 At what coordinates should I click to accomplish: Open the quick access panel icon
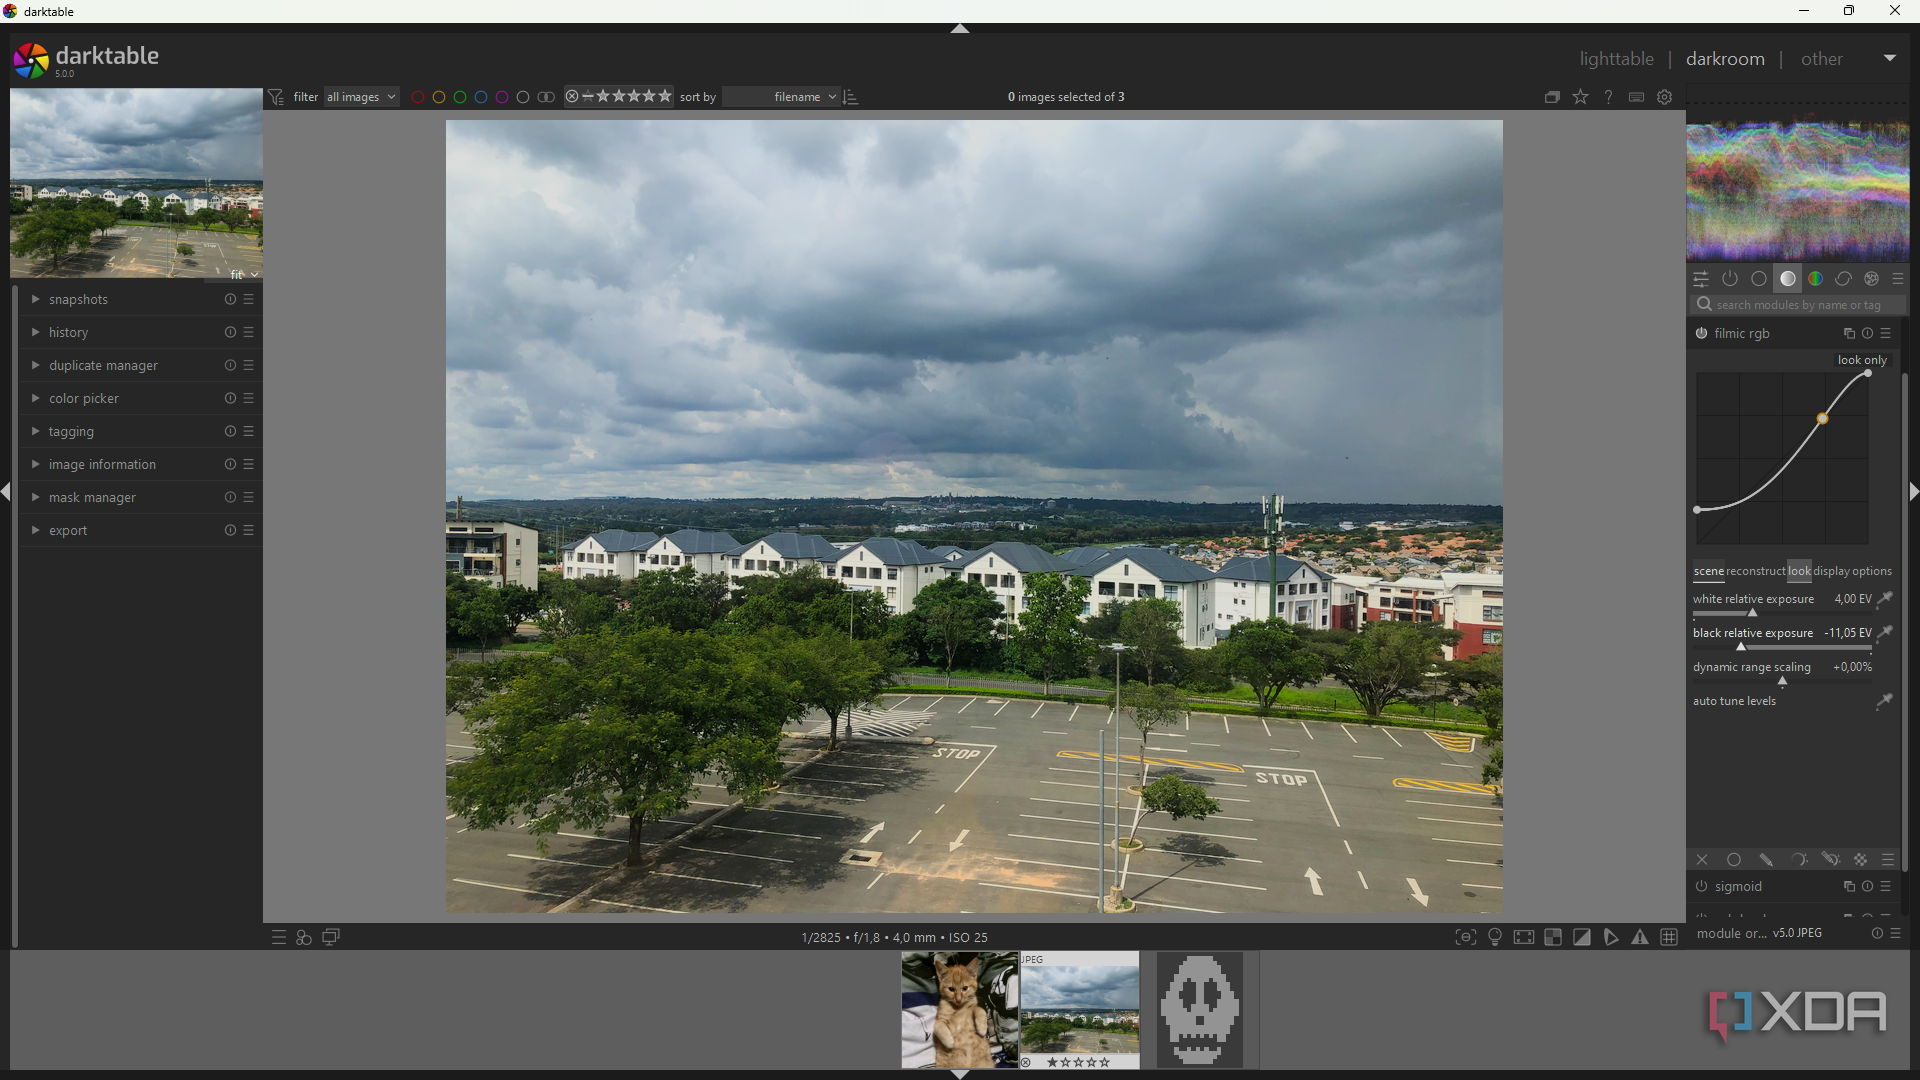click(1701, 279)
